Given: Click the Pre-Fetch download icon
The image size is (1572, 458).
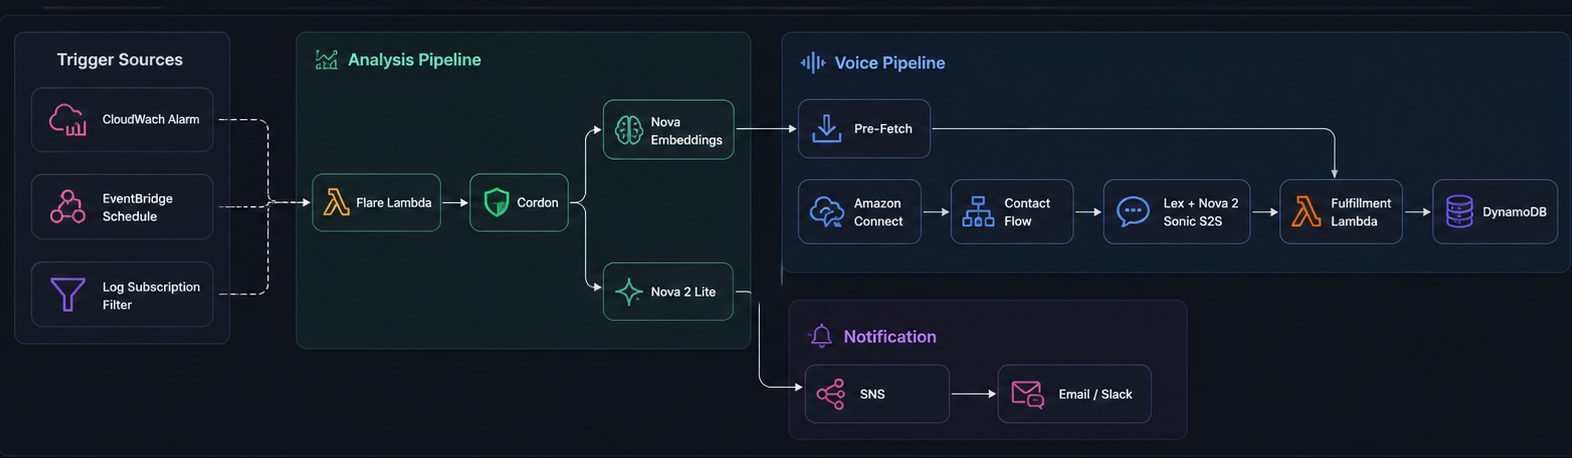Looking at the screenshot, I should 826,129.
